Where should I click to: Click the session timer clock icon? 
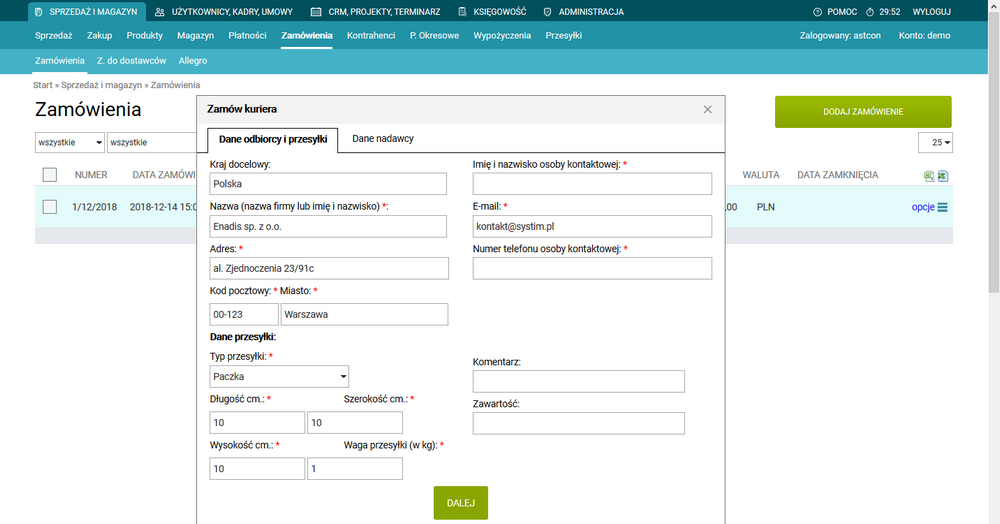869,12
